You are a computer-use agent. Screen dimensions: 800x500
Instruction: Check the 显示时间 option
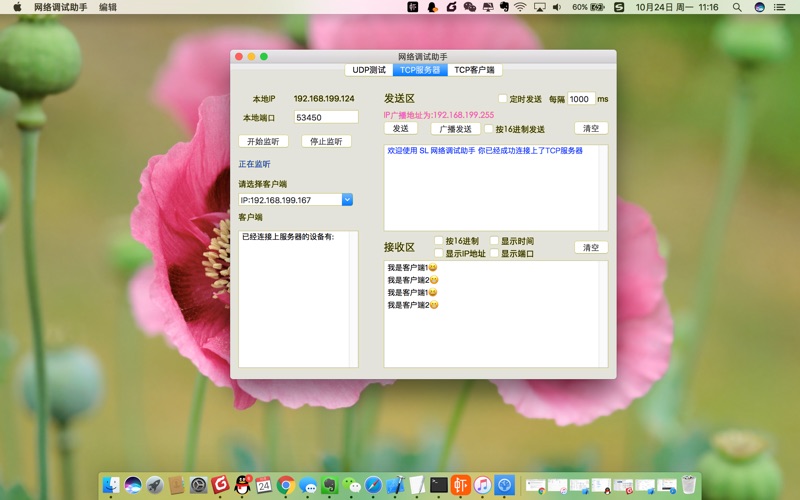click(494, 241)
